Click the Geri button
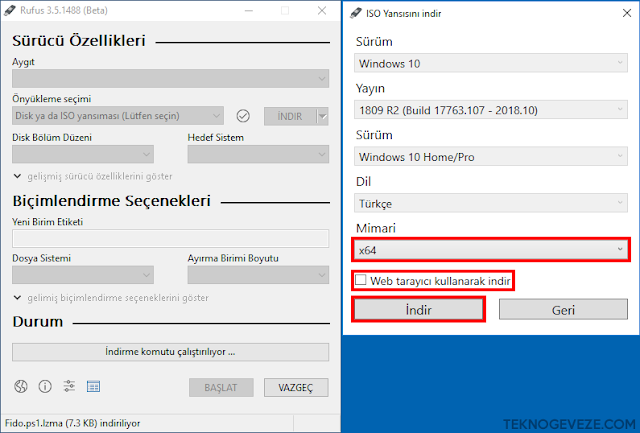 563,310
